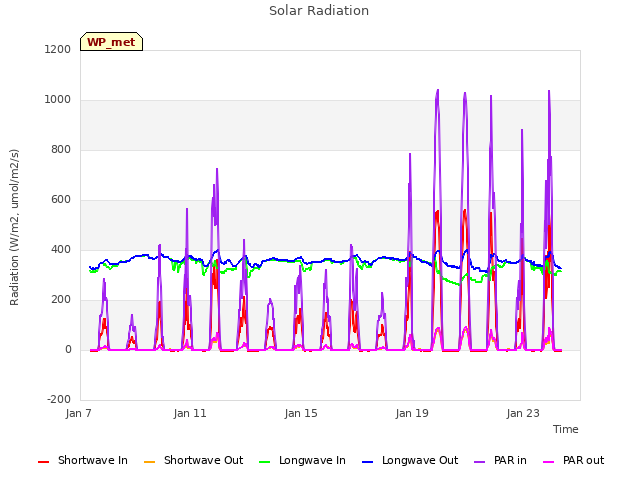Click the 800 y-axis tick label
Image resolution: width=640 pixels, height=480 pixels.
click(x=61, y=149)
